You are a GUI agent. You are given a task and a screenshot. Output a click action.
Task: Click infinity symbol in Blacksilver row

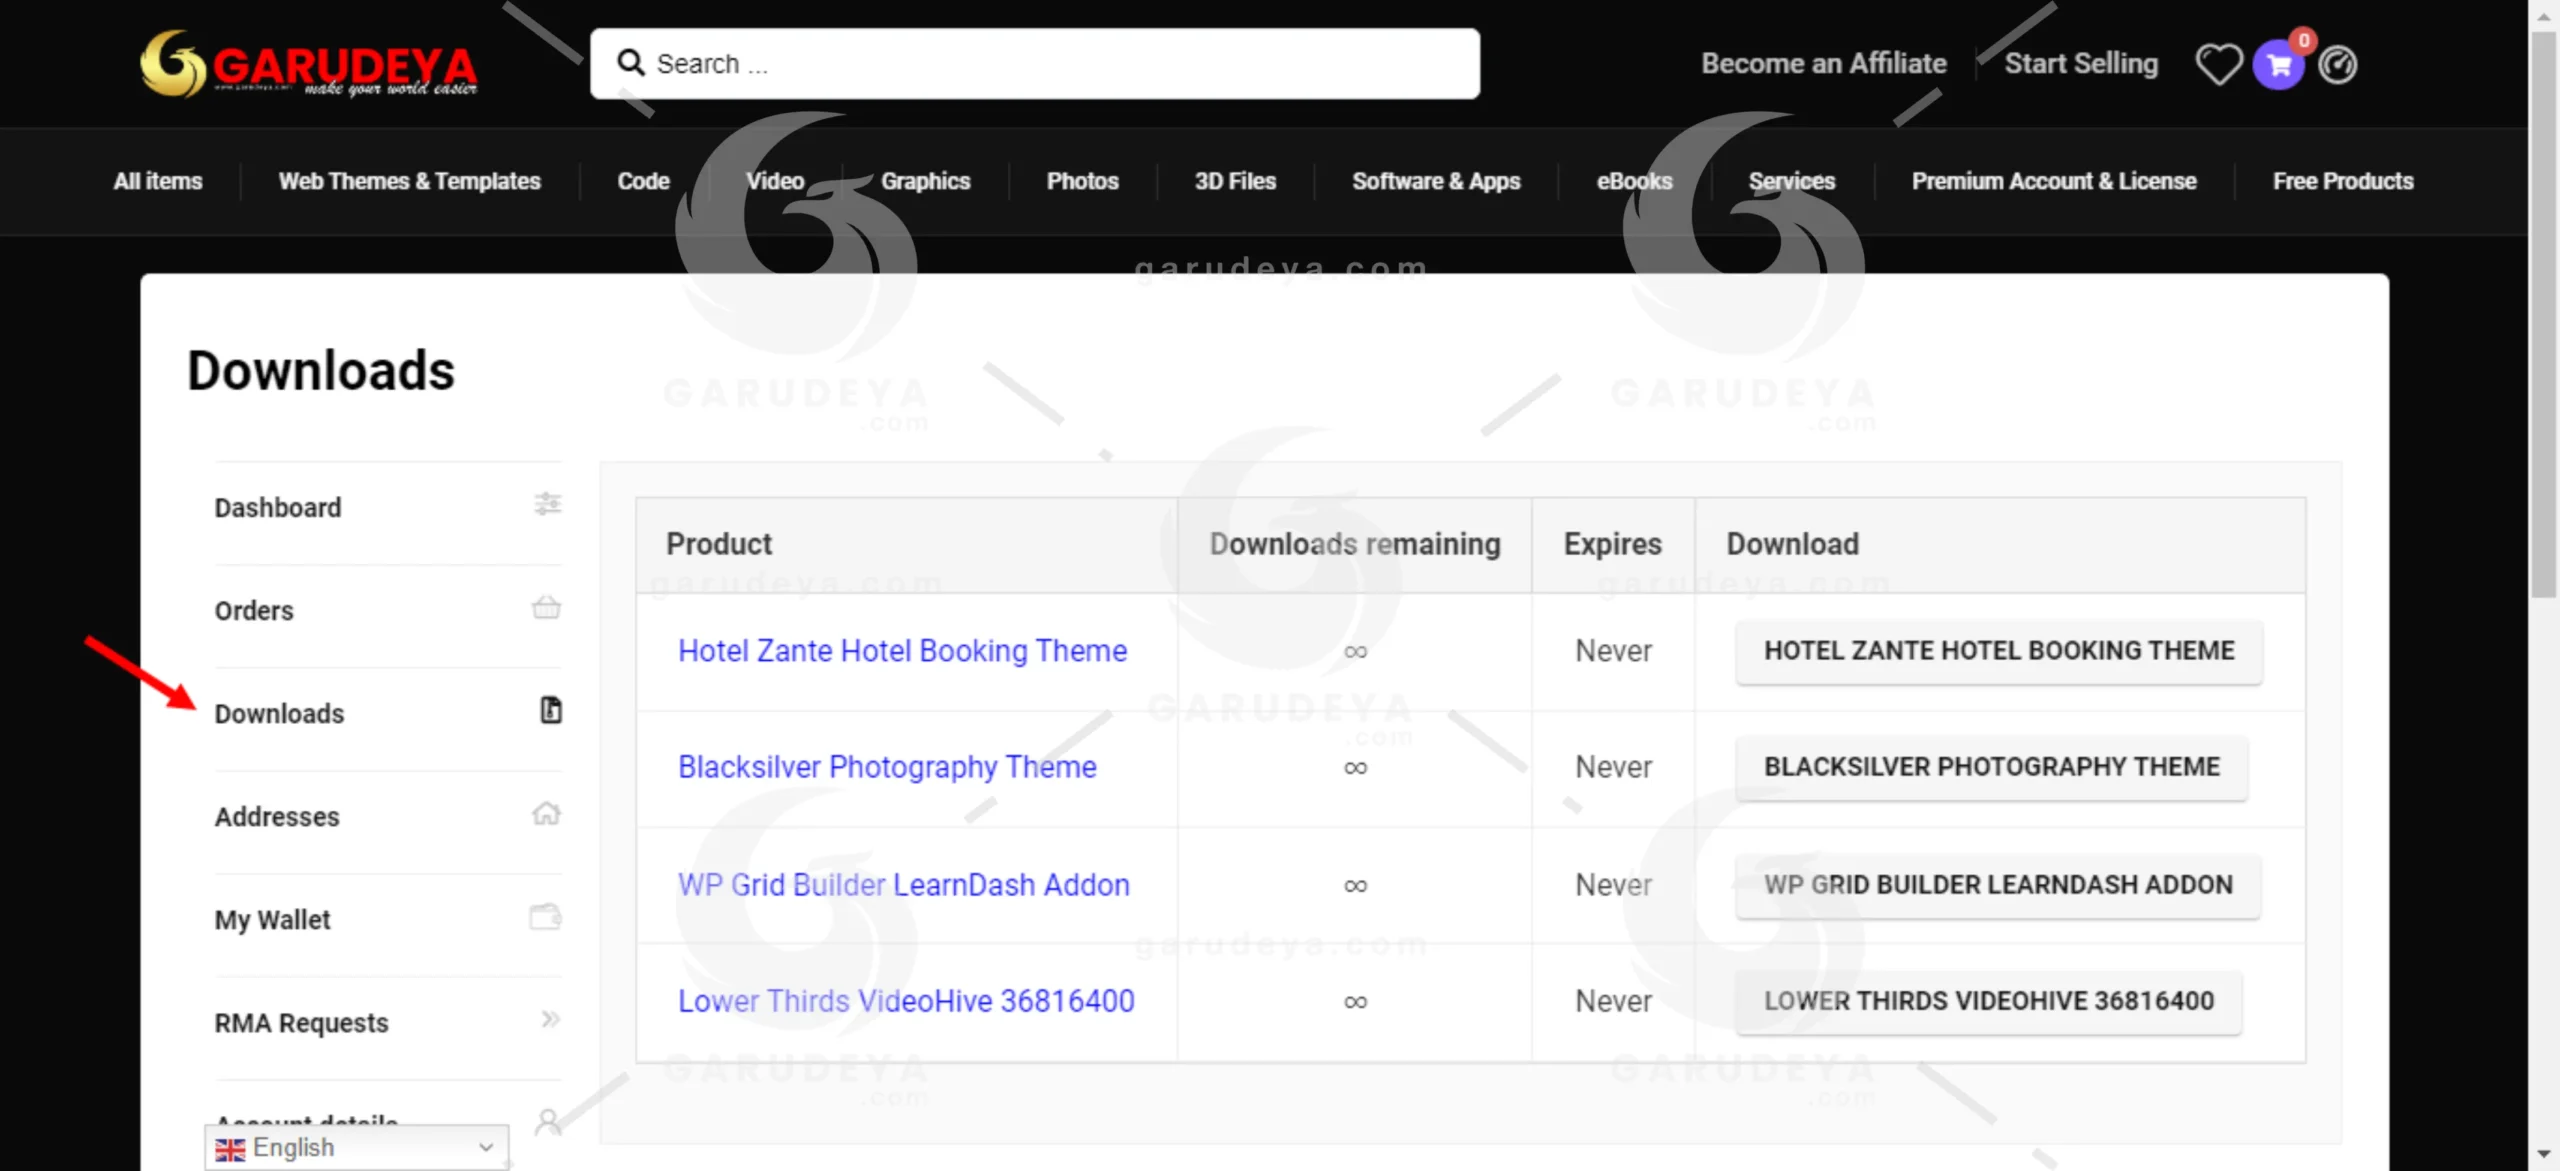pos(1355,768)
